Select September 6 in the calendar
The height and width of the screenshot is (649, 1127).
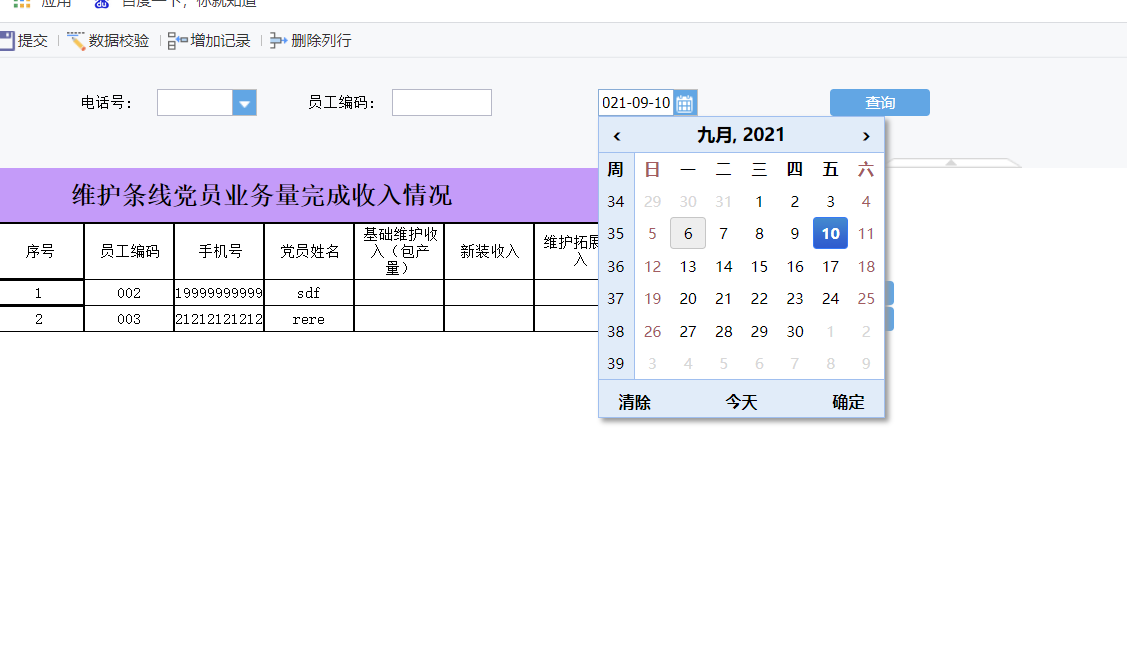point(688,233)
